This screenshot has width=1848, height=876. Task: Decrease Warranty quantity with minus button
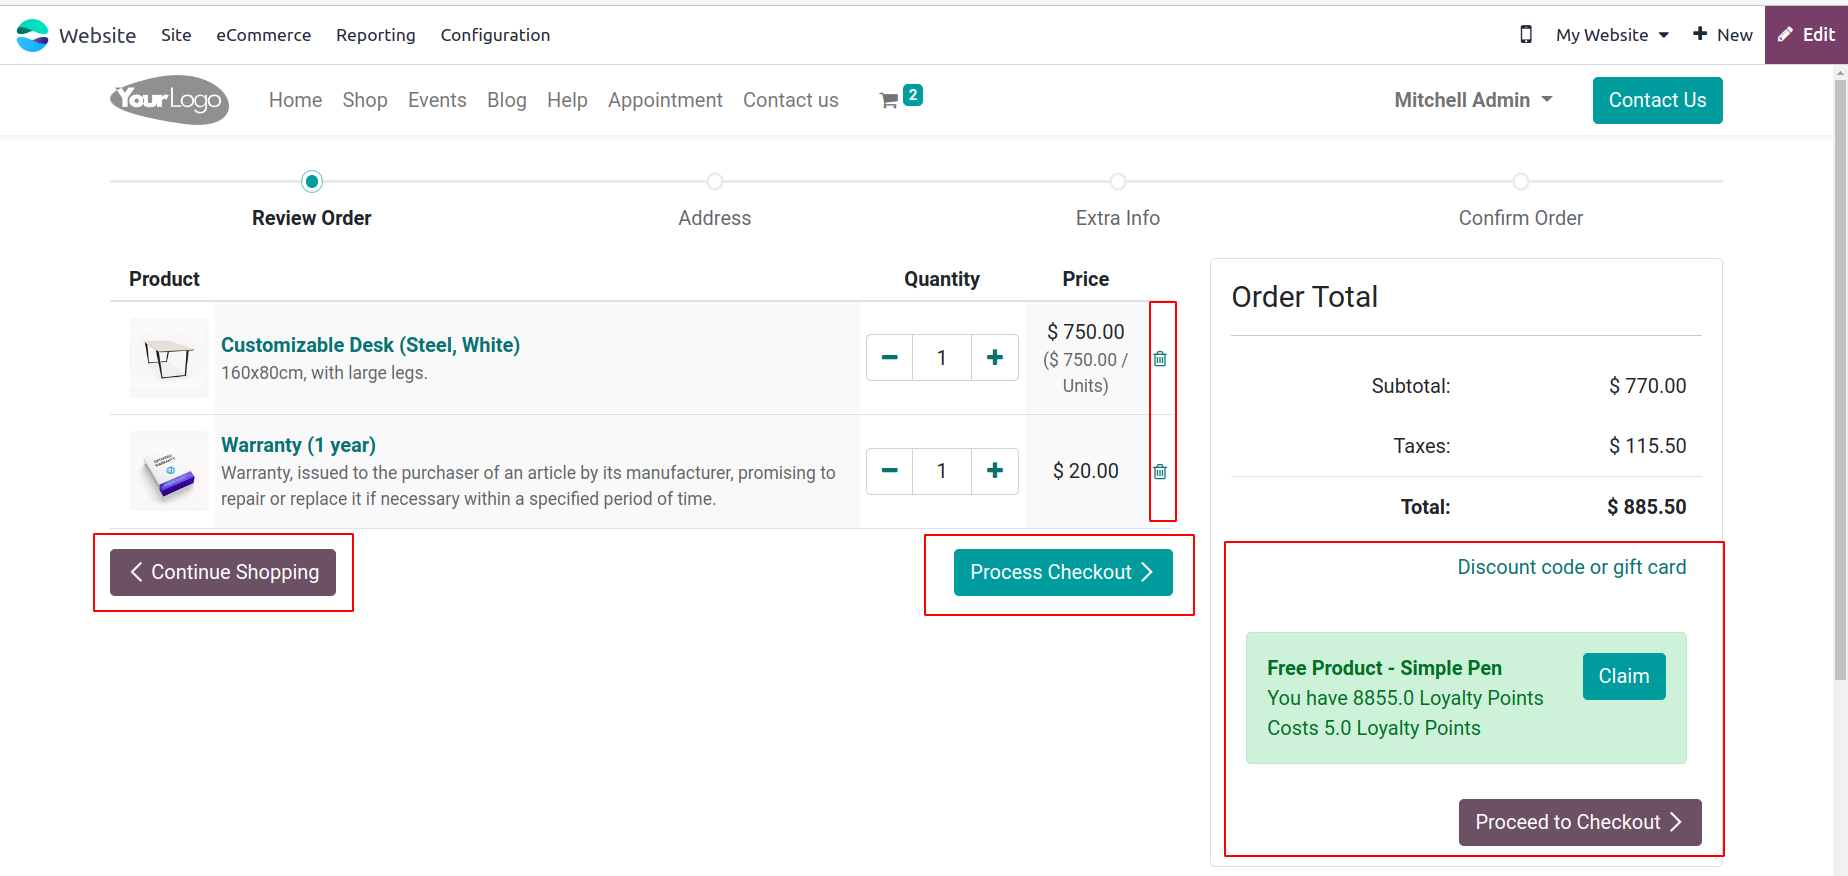coord(890,471)
